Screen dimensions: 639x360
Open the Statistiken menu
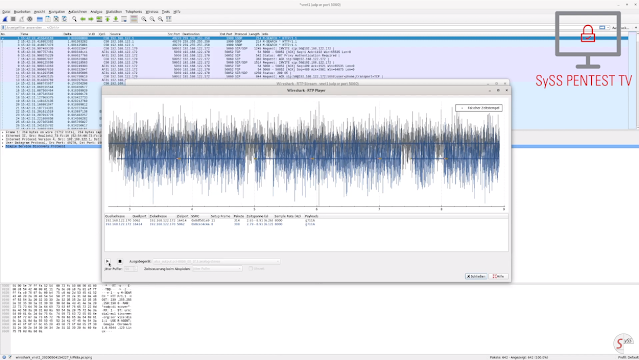tap(114, 12)
